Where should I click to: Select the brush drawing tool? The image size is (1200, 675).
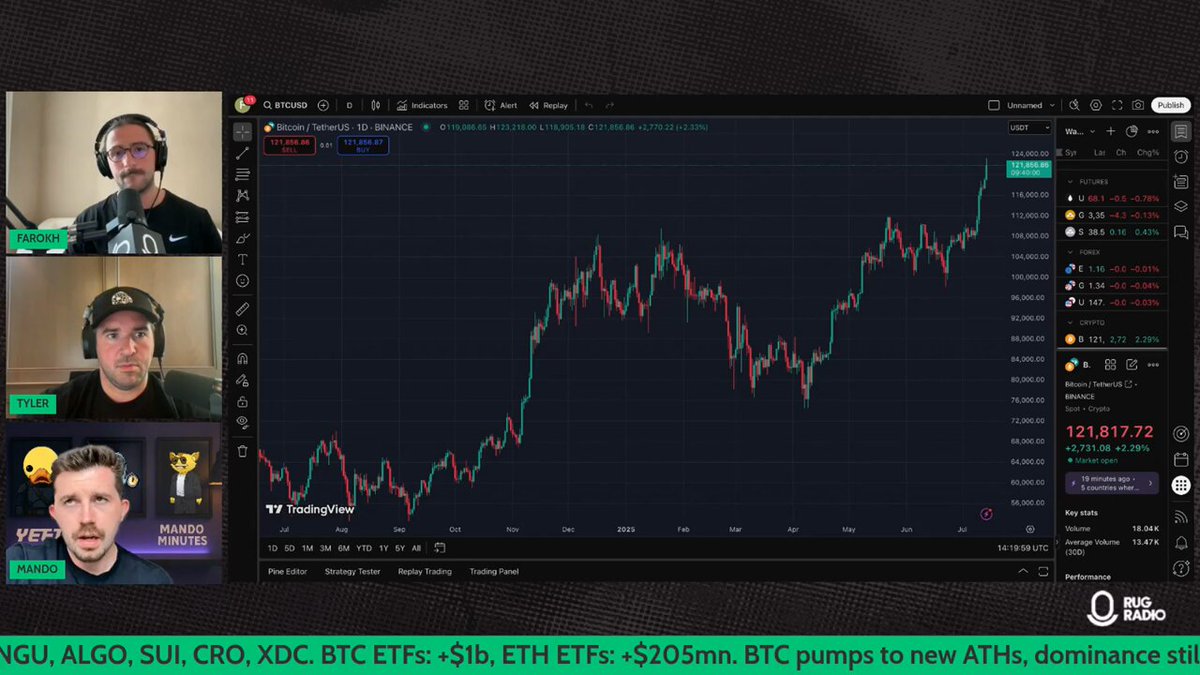click(x=243, y=238)
